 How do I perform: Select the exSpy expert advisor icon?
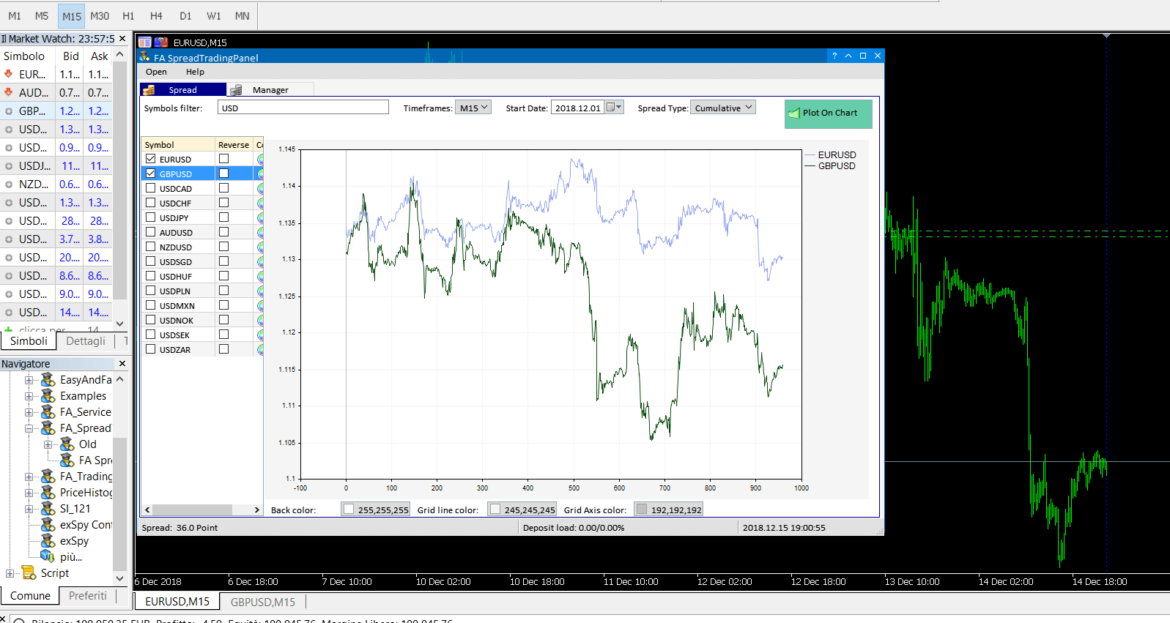(x=47, y=540)
